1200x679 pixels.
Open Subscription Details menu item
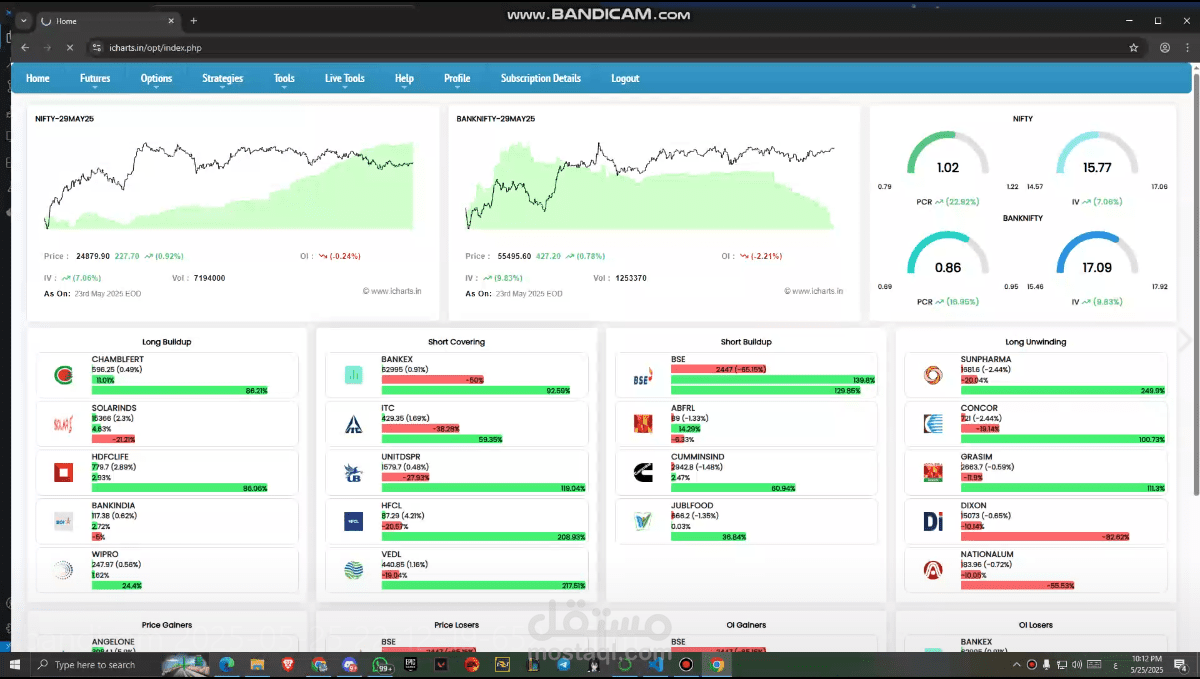click(x=541, y=78)
